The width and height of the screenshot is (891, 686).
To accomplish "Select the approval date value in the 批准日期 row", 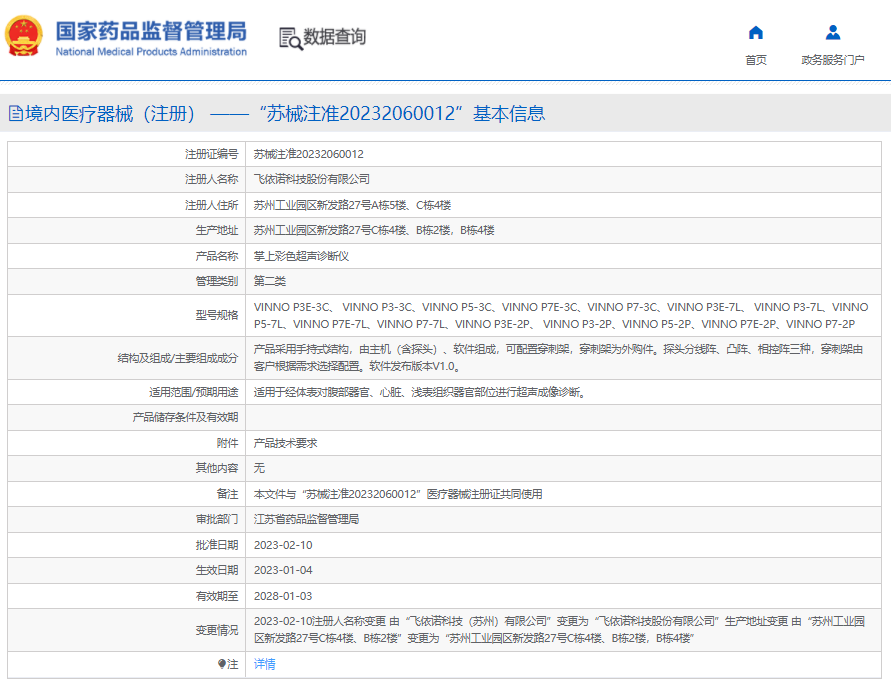I will click(x=283, y=545).
